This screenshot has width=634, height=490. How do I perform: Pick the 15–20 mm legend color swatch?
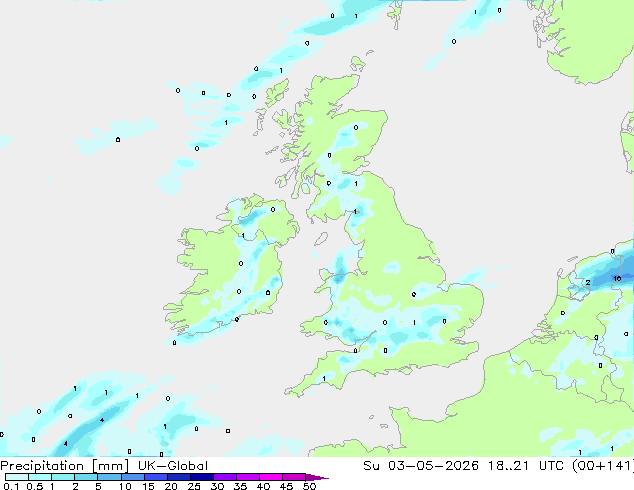156,477
